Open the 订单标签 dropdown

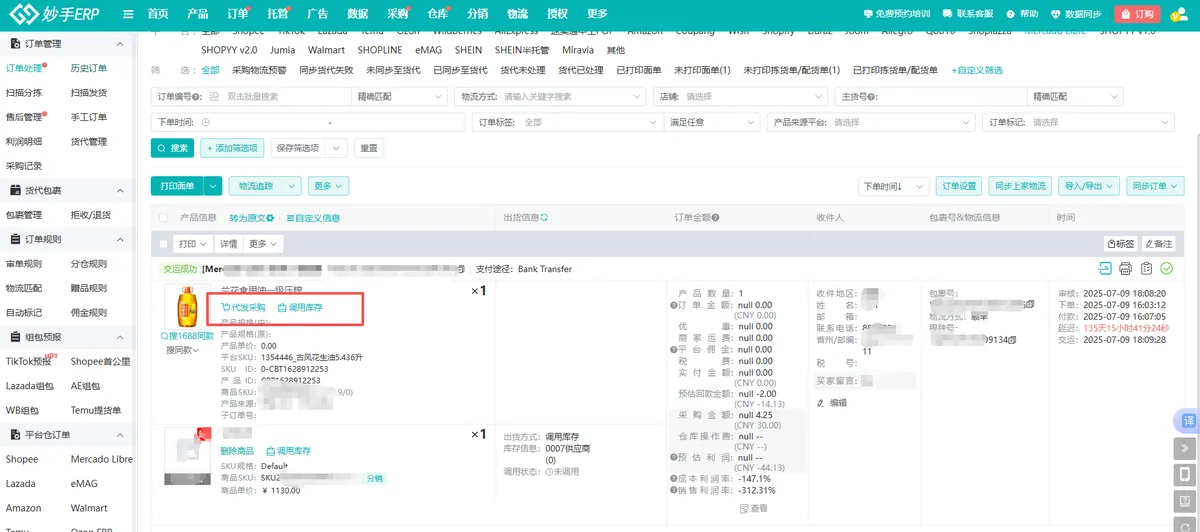568,122
